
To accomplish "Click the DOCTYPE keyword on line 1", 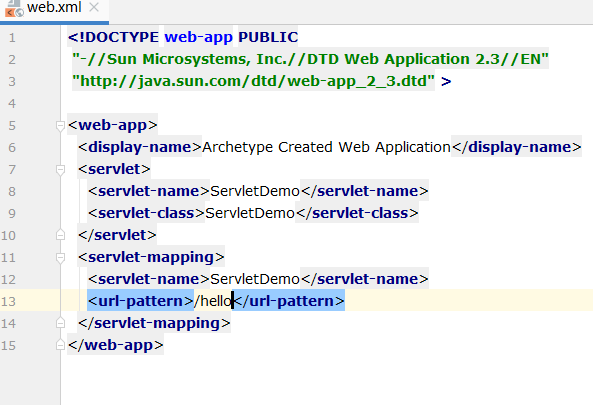I will tap(113, 37).
